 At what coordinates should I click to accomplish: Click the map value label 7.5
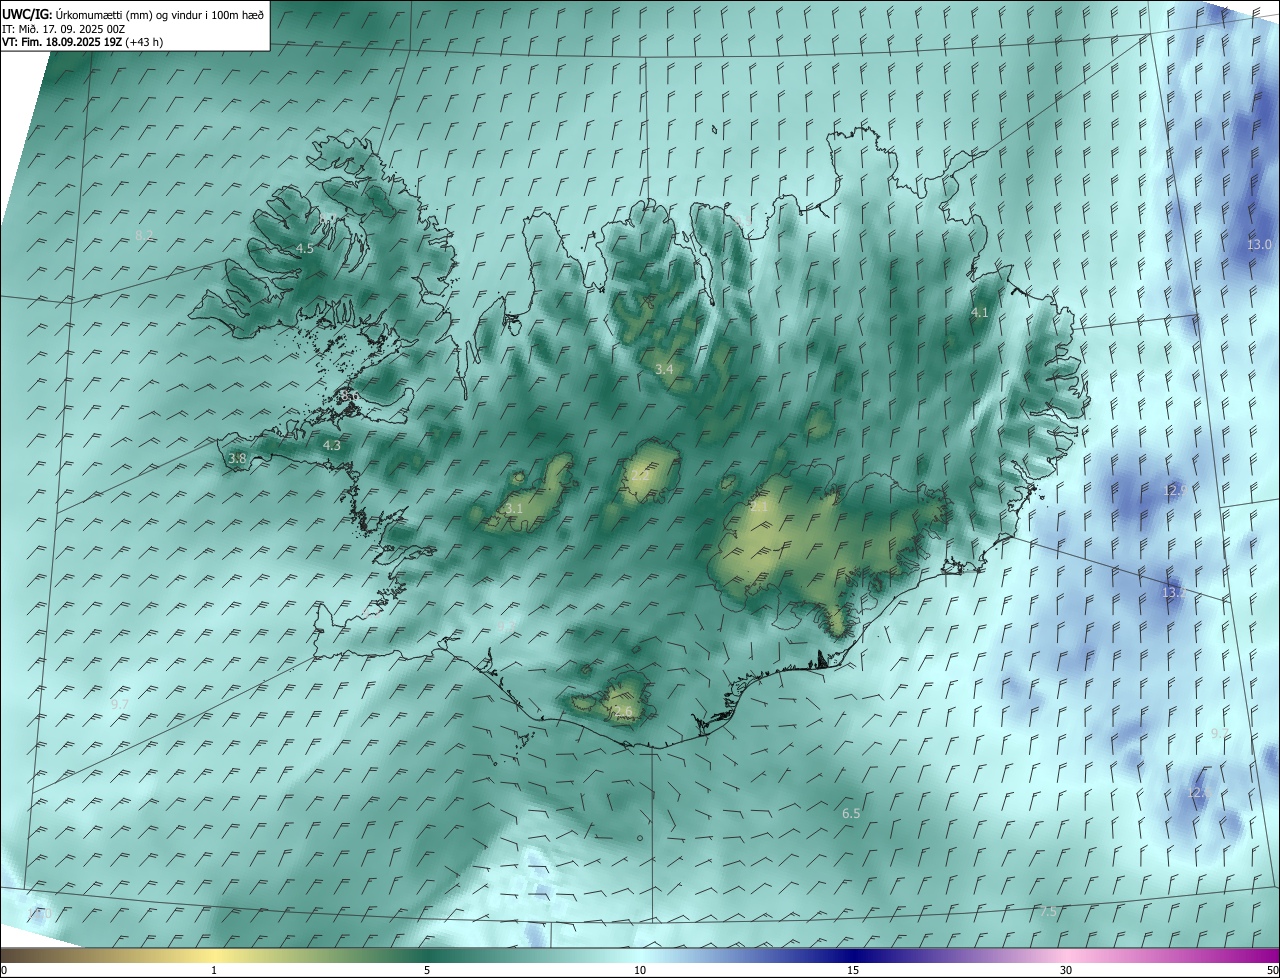click(x=1047, y=913)
